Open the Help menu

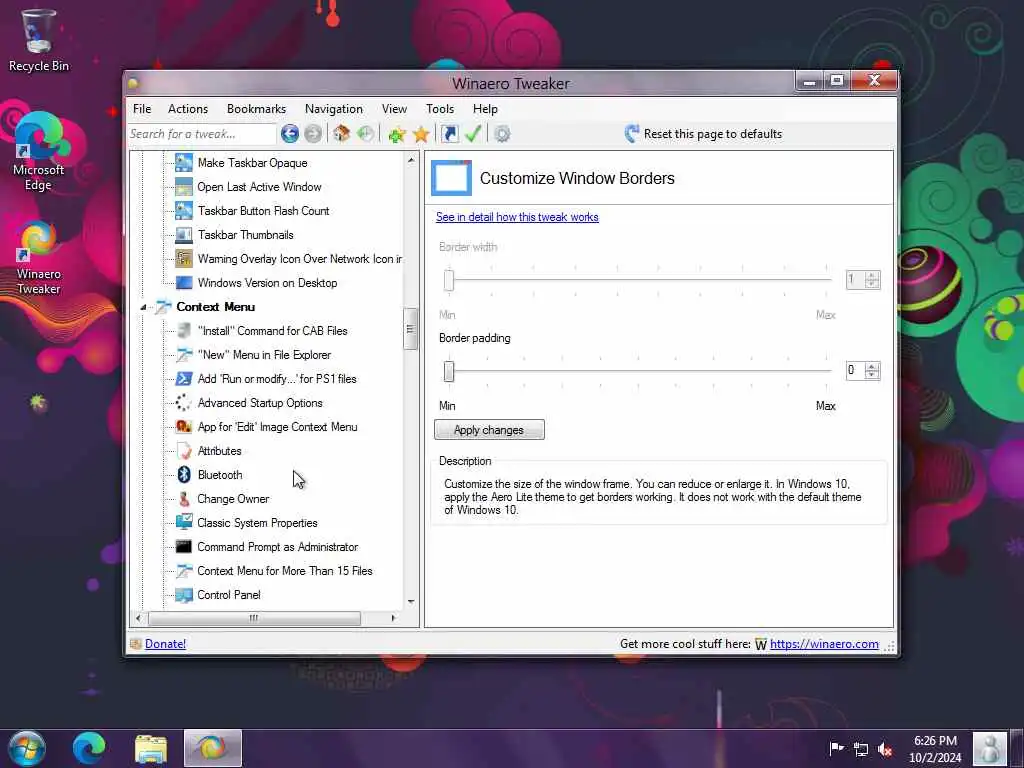[485, 109]
